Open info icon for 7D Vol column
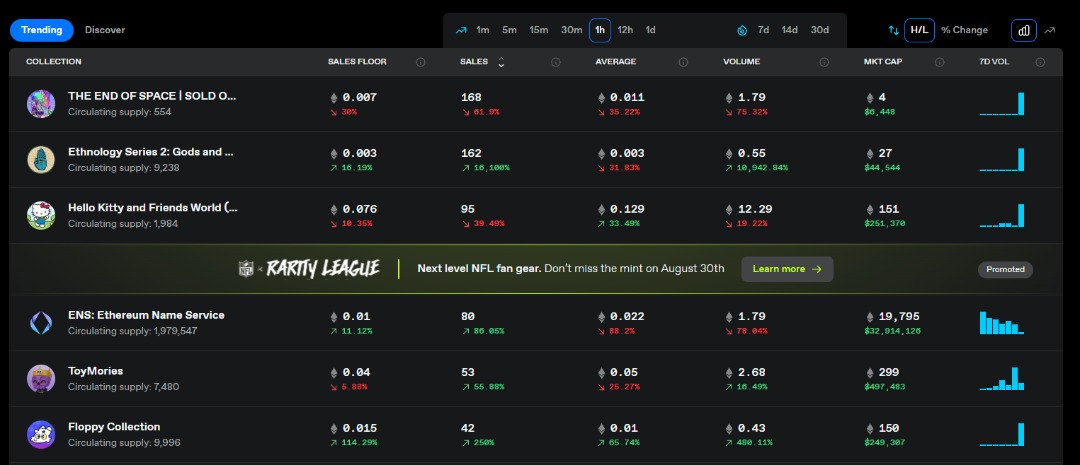The height and width of the screenshot is (465, 1080). click(1040, 62)
